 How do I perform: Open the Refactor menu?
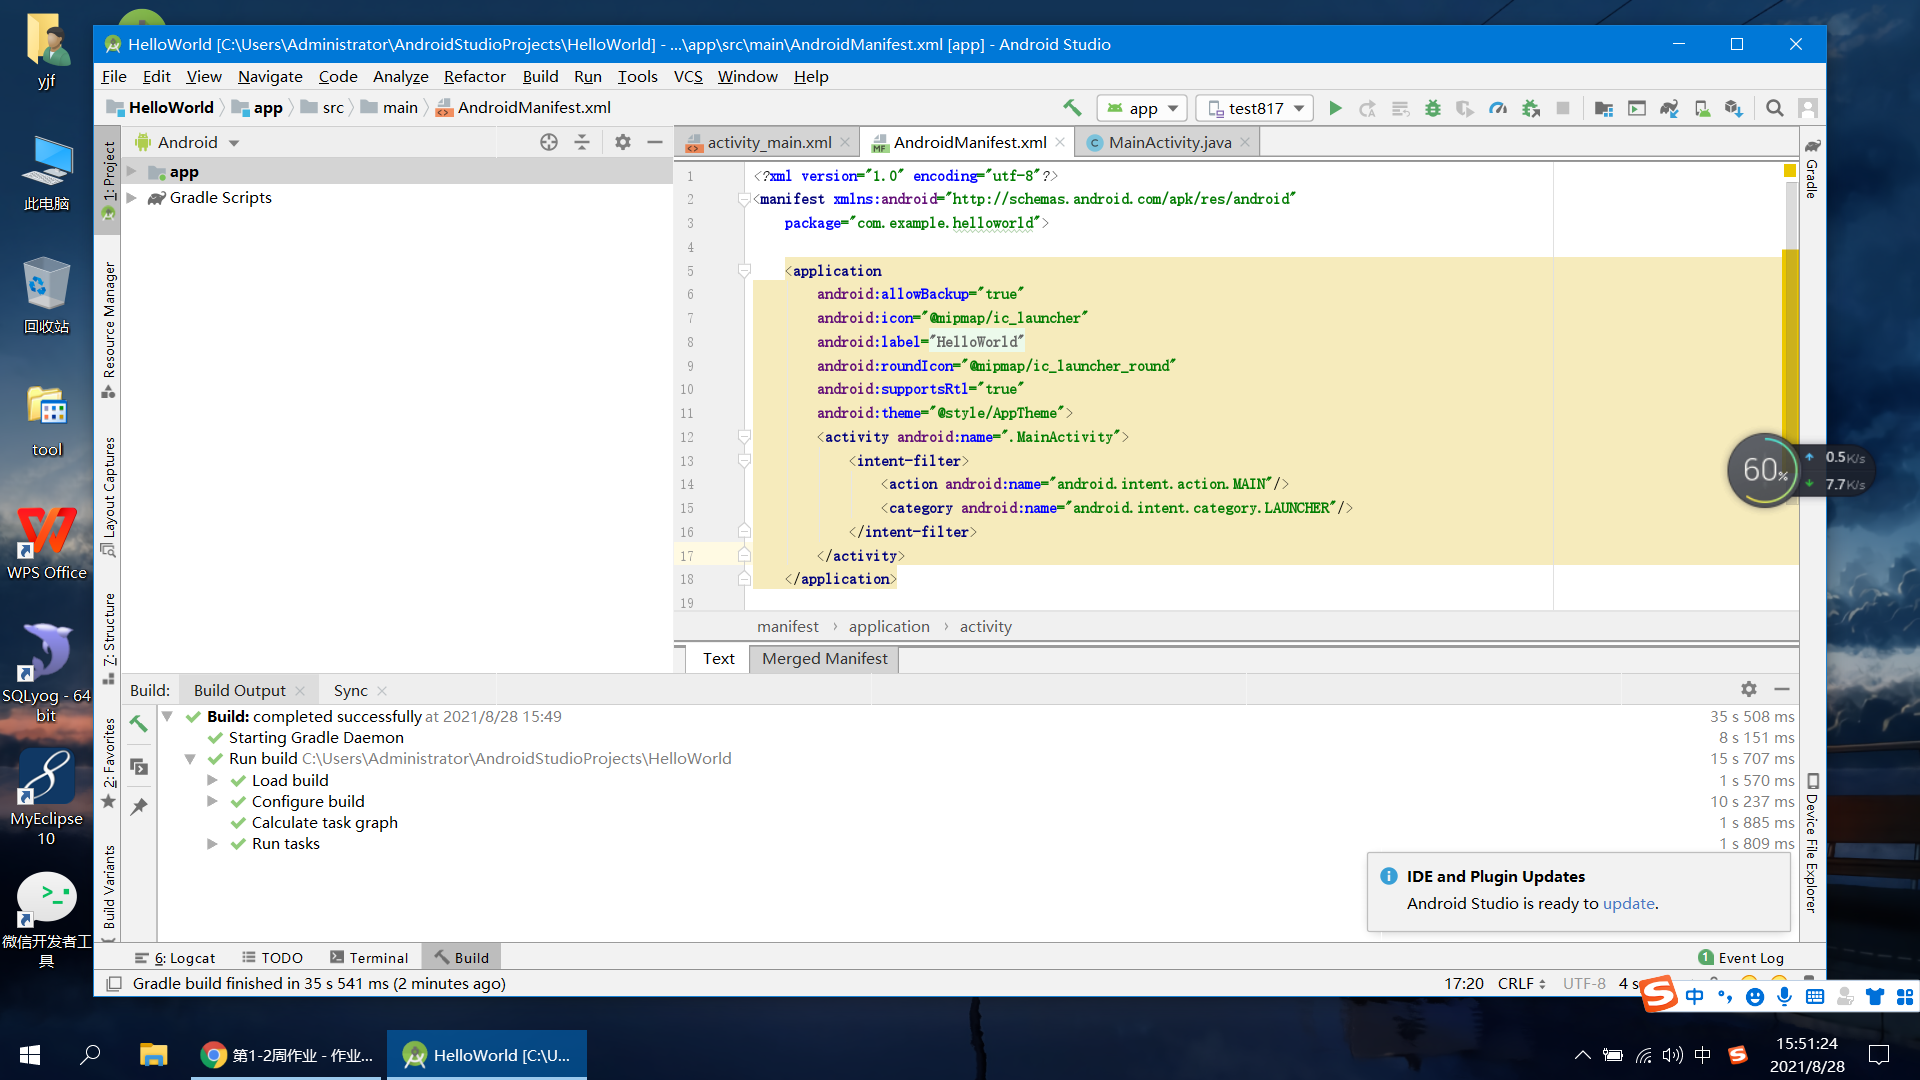[x=474, y=76]
